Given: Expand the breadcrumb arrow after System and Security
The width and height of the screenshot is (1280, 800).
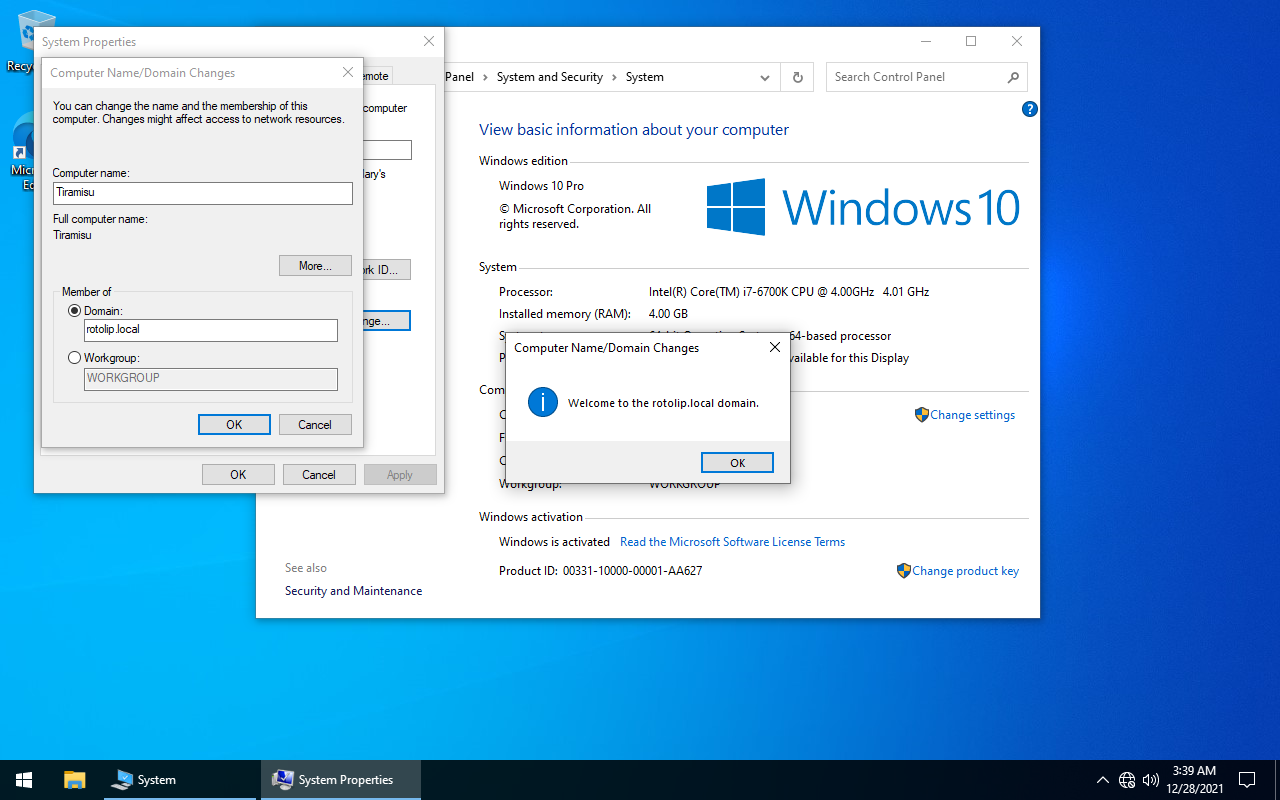Looking at the screenshot, I should point(614,77).
